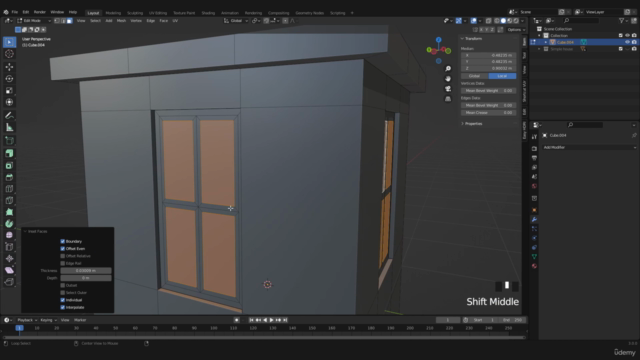640x360 pixels.
Task: Enable the Offset Relative checkbox
Action: click(x=62, y=256)
